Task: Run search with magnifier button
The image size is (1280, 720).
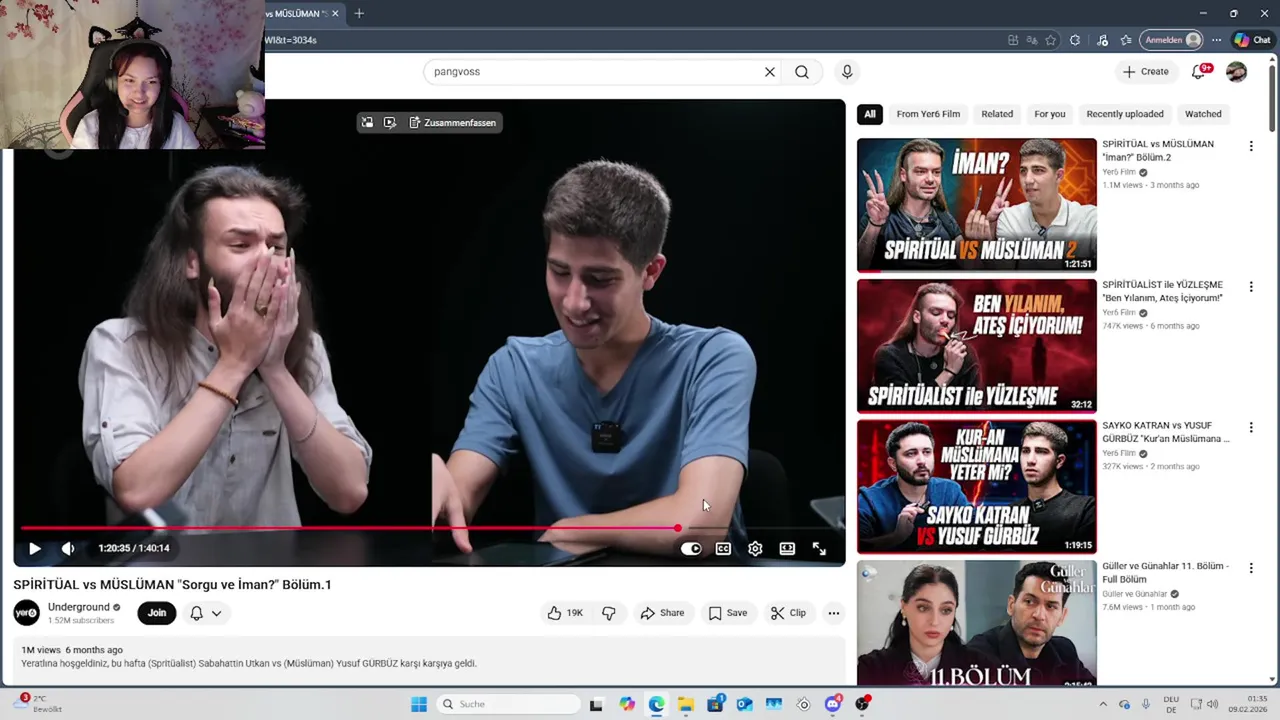Action: coord(802,72)
